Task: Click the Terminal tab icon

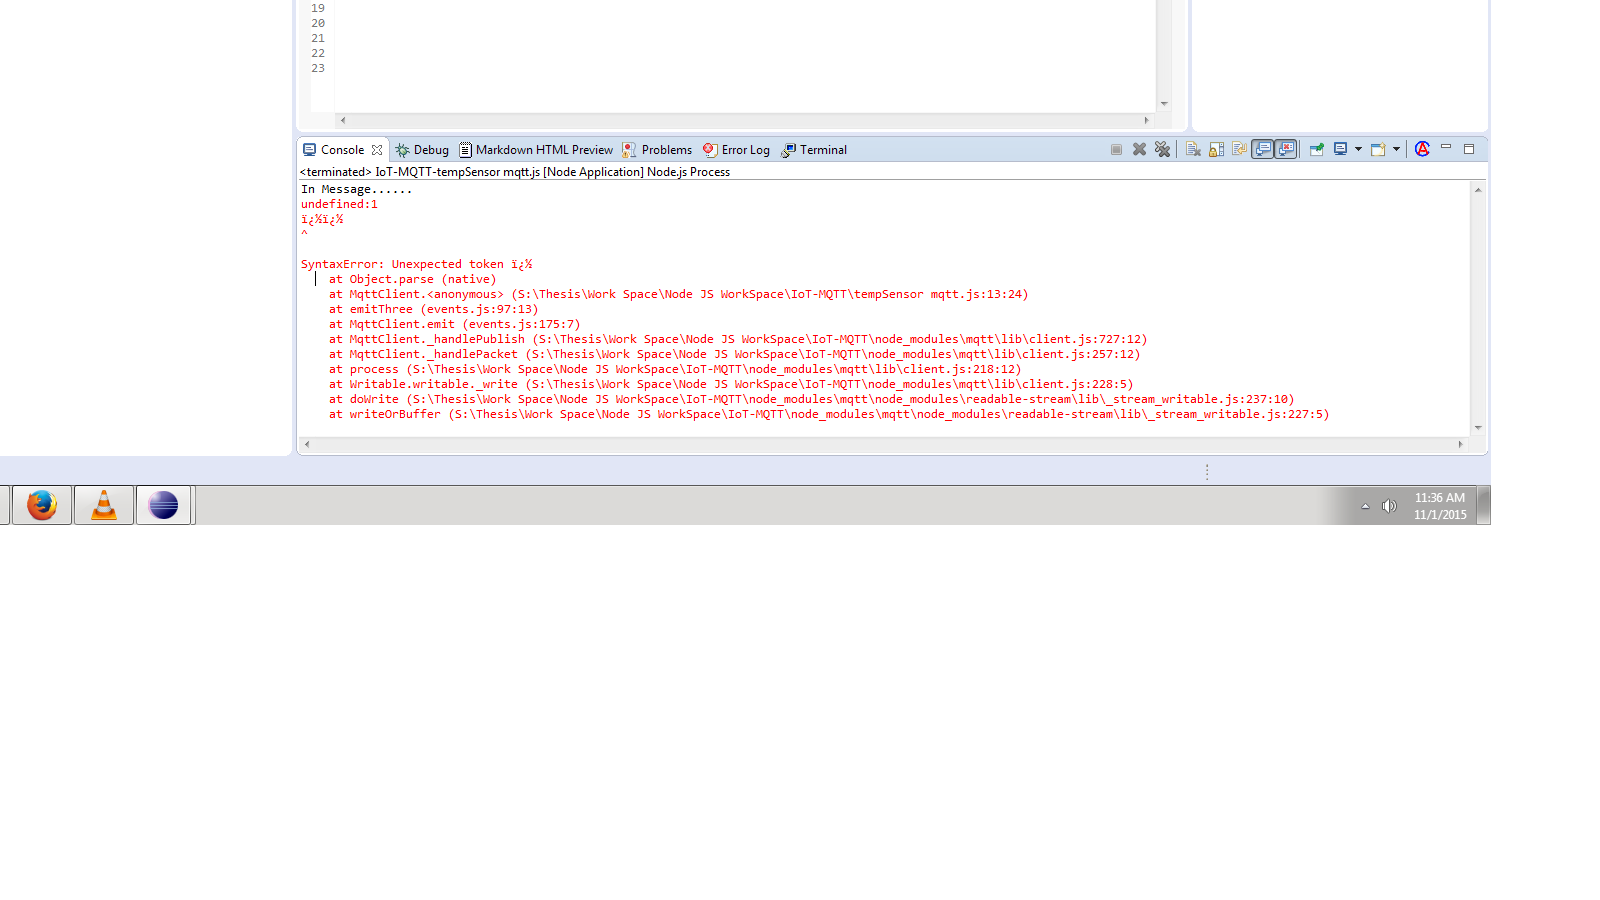Action: coord(788,150)
